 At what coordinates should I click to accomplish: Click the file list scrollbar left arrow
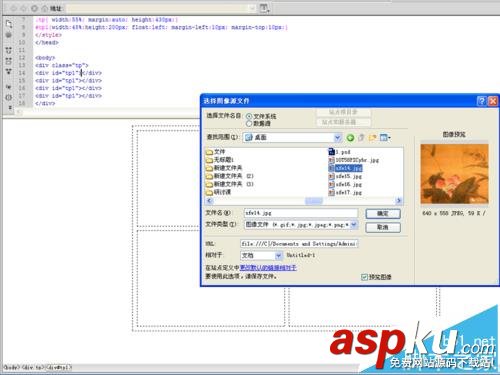coord(209,200)
